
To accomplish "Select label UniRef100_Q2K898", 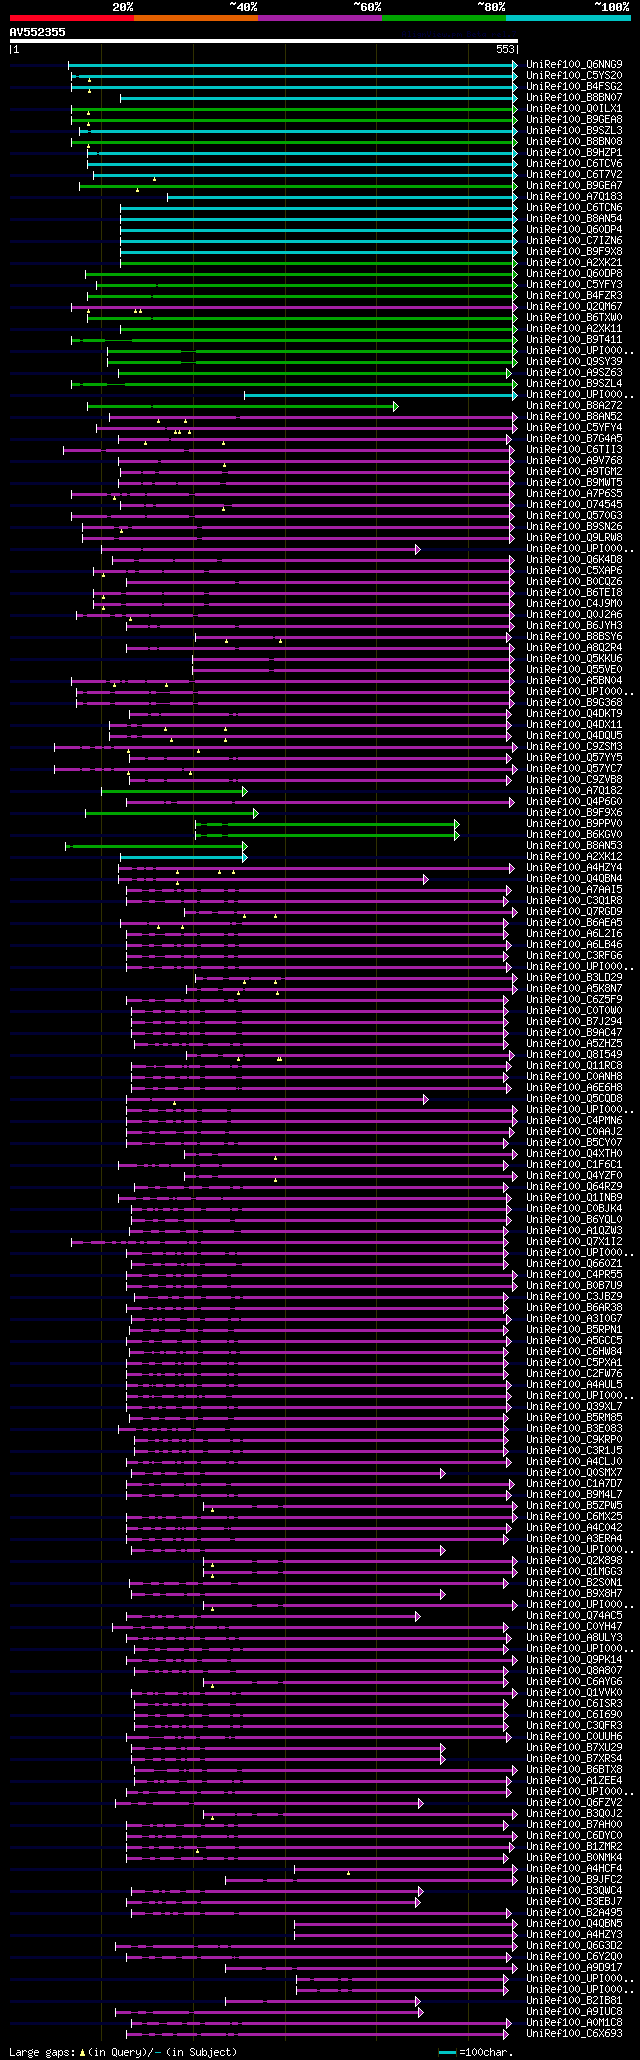I will click(574, 1561).
